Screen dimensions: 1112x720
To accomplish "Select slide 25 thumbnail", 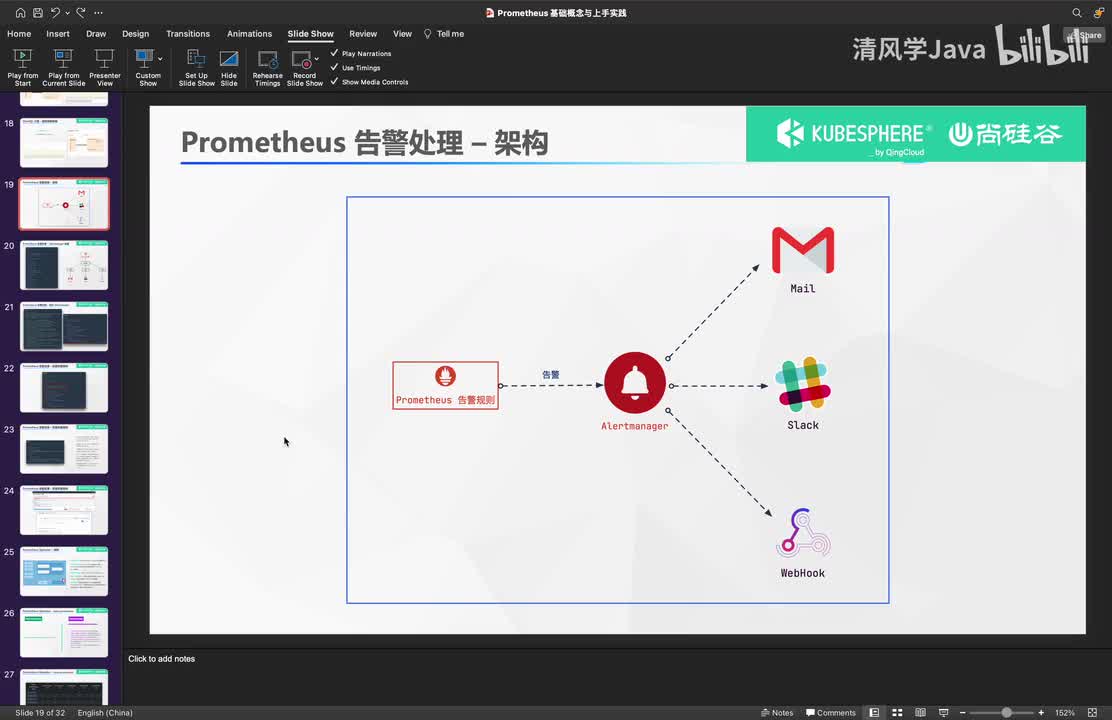I will click(x=64, y=571).
